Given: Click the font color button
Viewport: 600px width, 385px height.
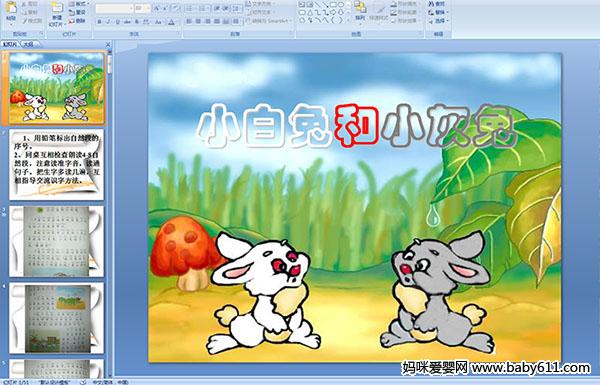Looking at the screenshot, I should point(171,22).
